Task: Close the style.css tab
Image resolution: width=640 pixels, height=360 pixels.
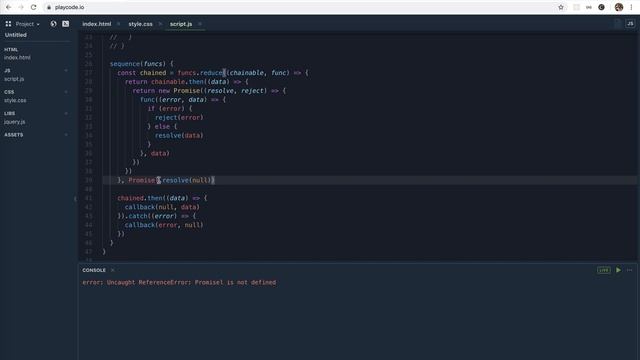Action: (160, 24)
